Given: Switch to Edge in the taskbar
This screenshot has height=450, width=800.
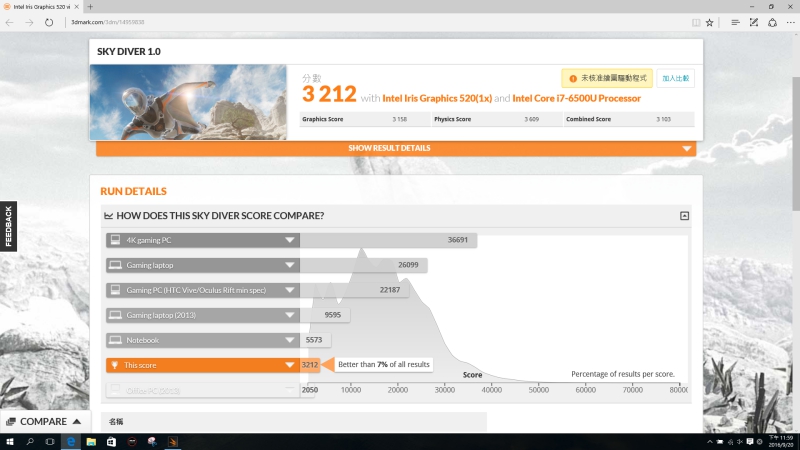Looking at the screenshot, I should 71,442.
